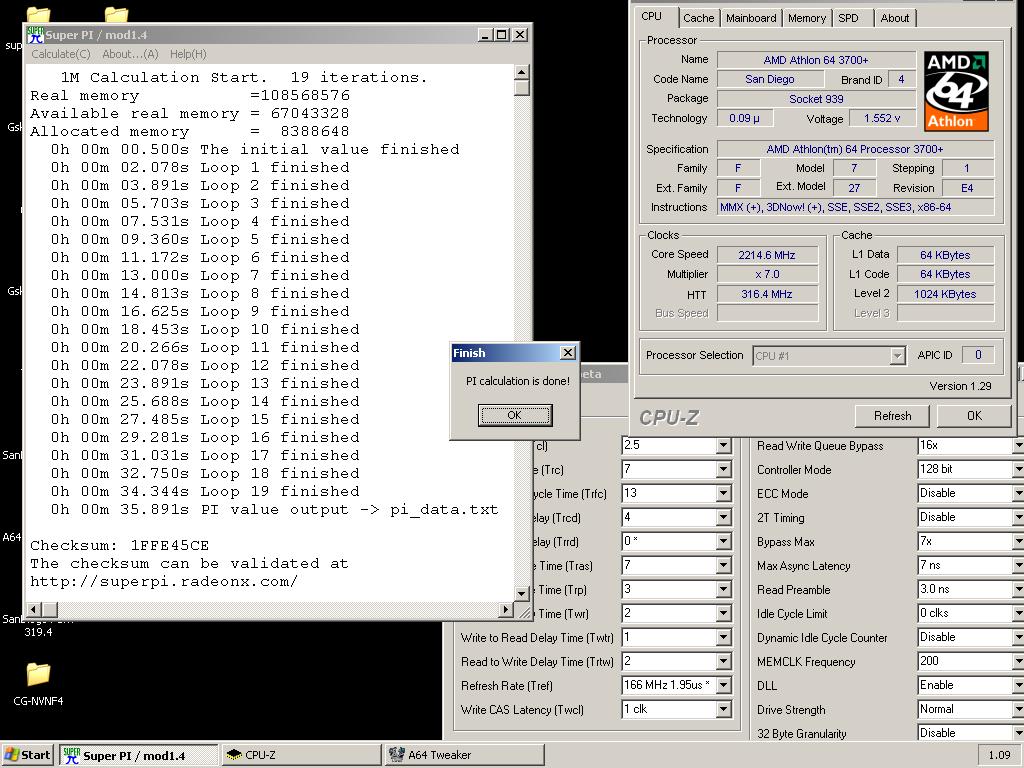Click the AMD Athlon 64 logo in CPU-Z
Image resolution: width=1024 pixels, height=768 pixels.
955,91
